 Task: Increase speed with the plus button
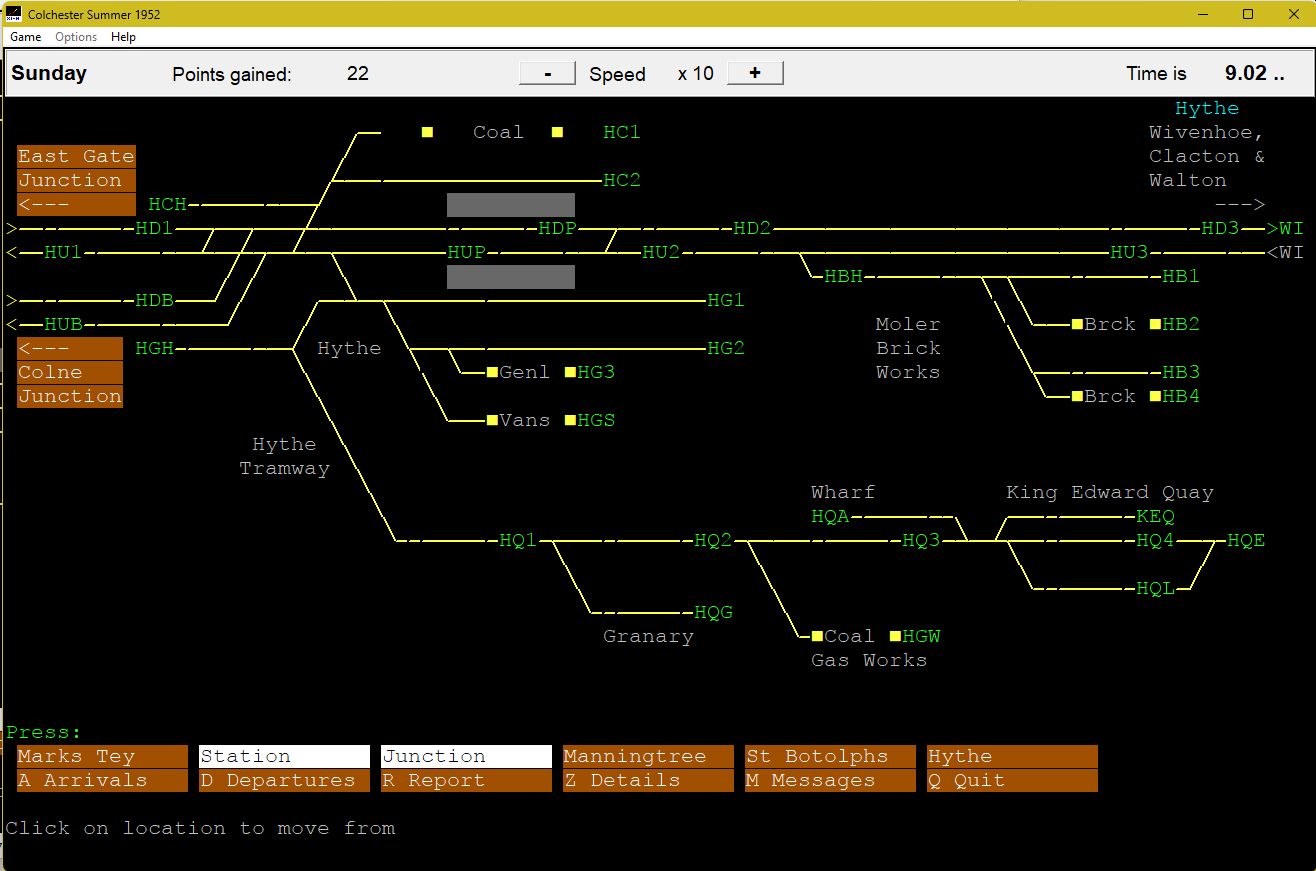coord(755,73)
